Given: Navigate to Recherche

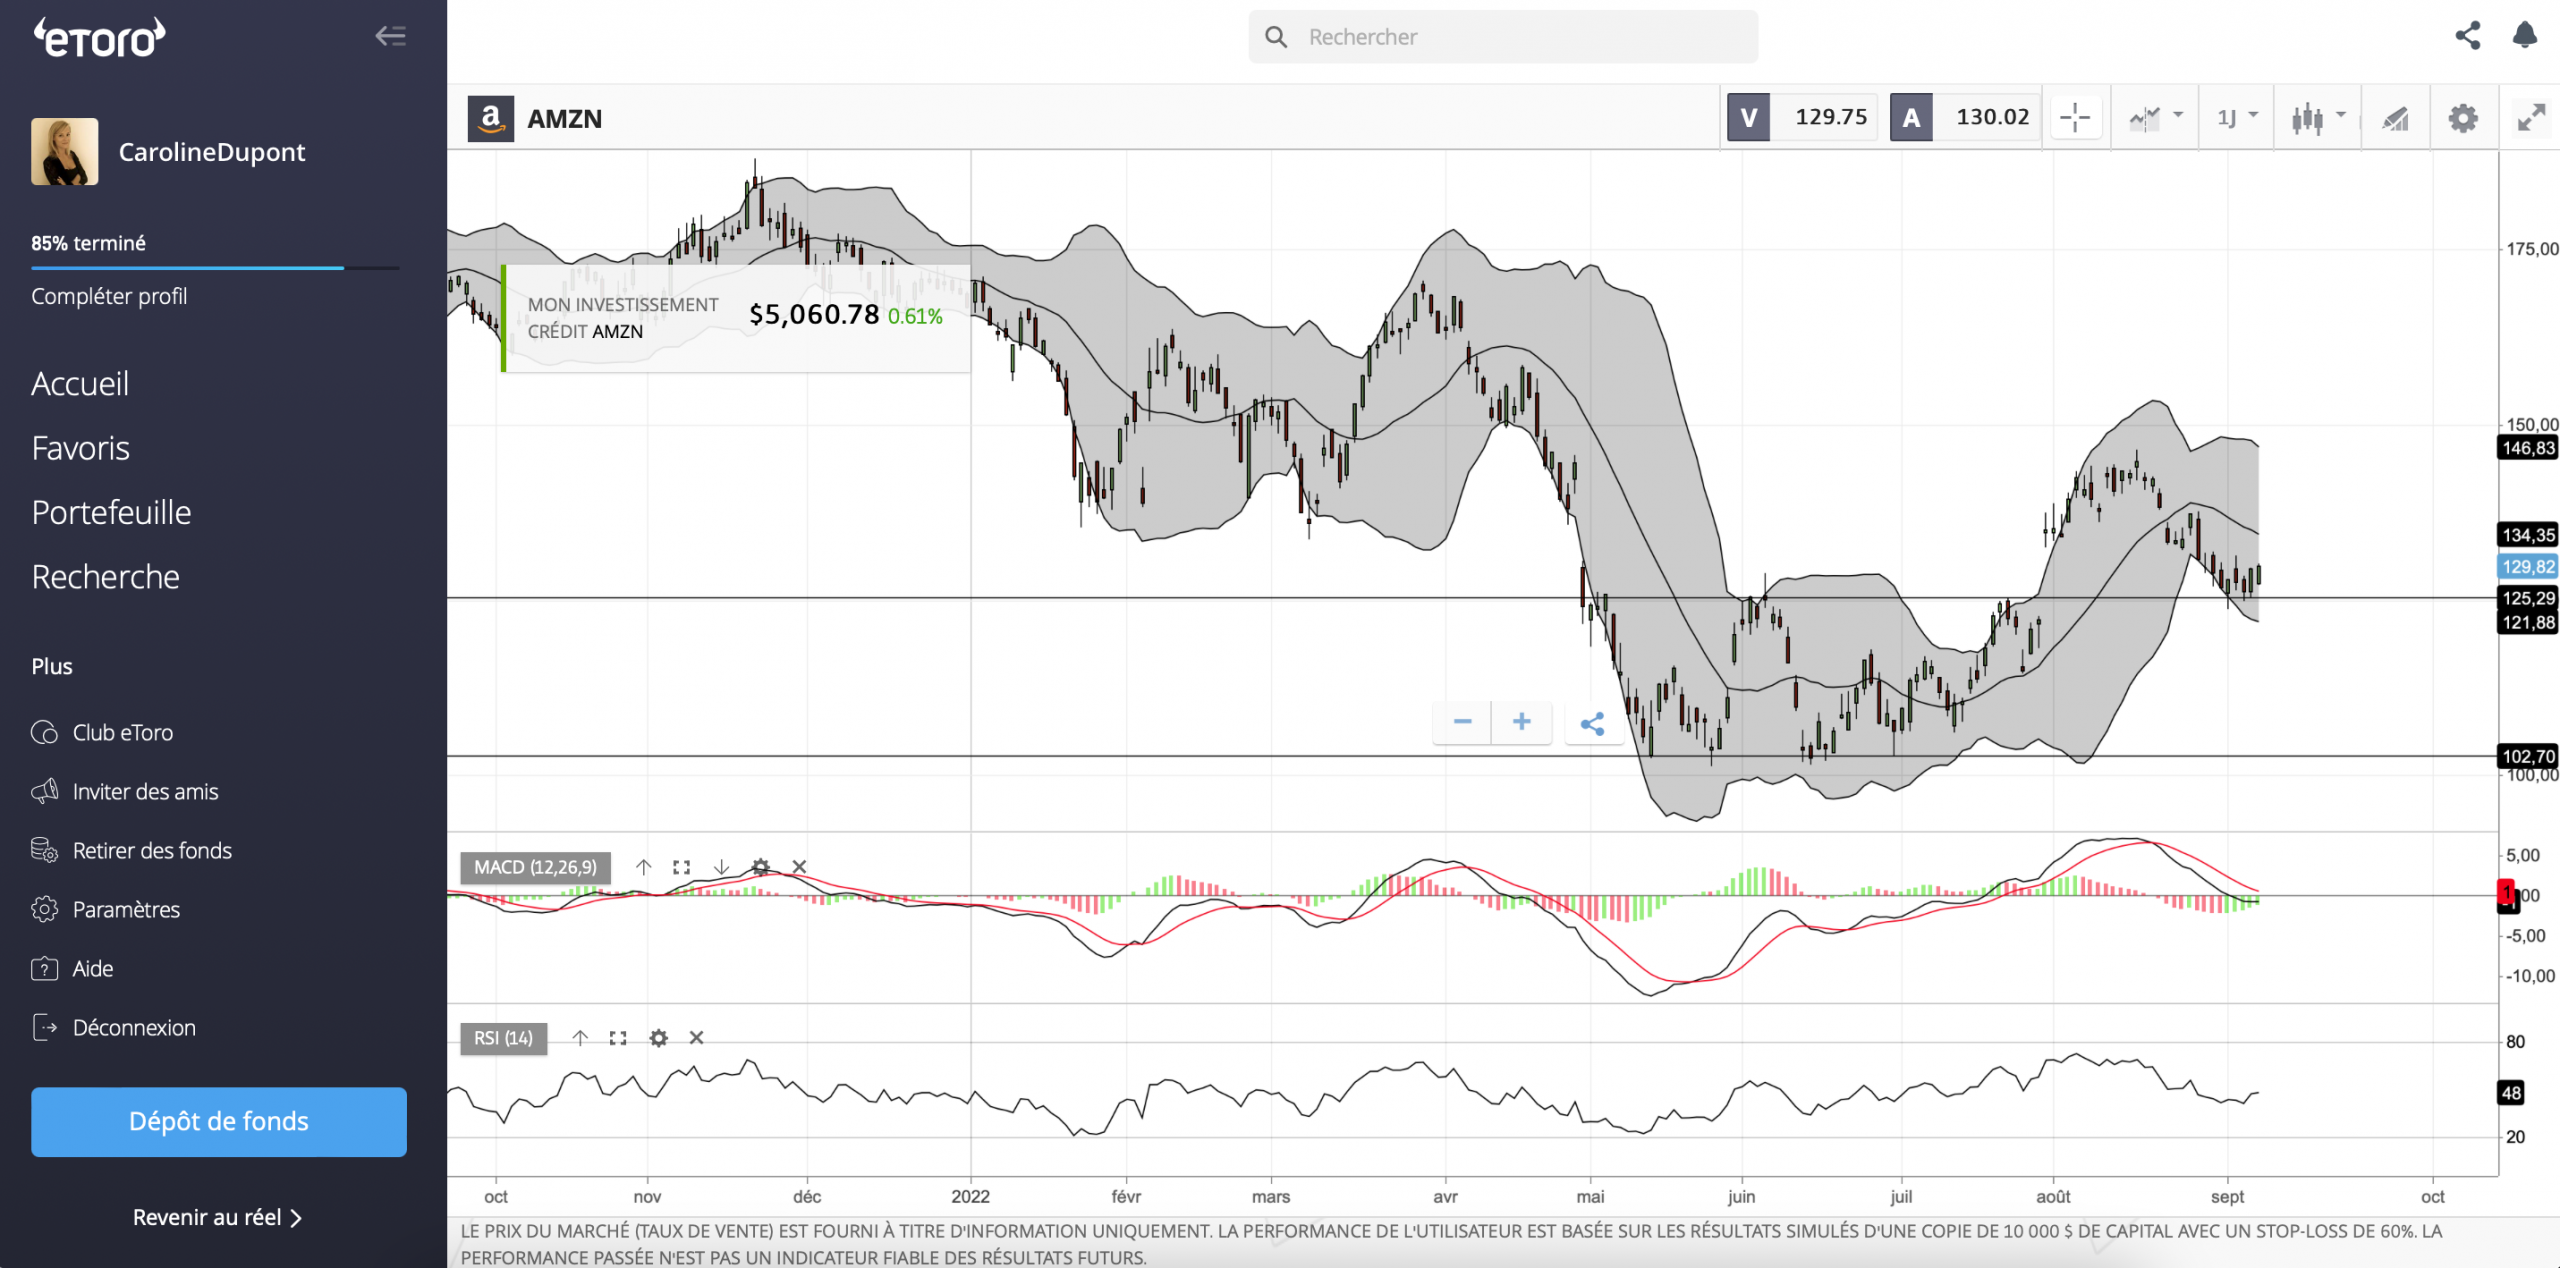Looking at the screenshot, I should 106,577.
